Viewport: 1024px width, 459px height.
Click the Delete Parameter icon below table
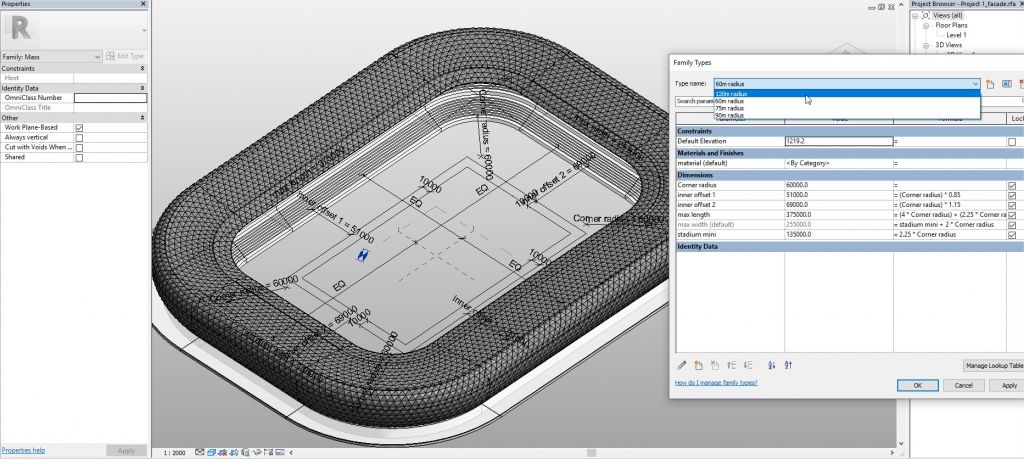(x=714, y=366)
